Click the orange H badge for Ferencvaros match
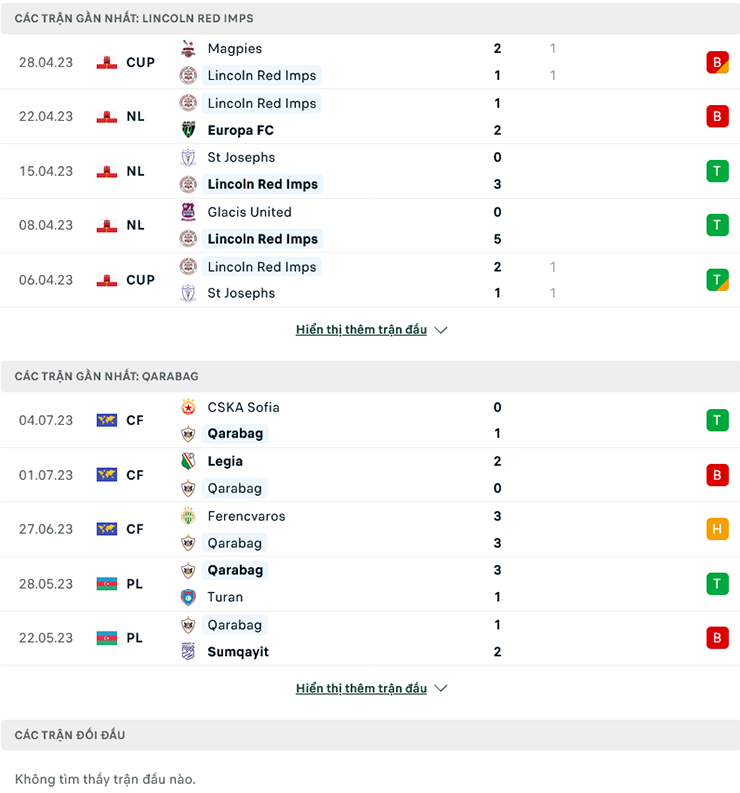Viewport: 740px width, 793px height. [x=716, y=529]
